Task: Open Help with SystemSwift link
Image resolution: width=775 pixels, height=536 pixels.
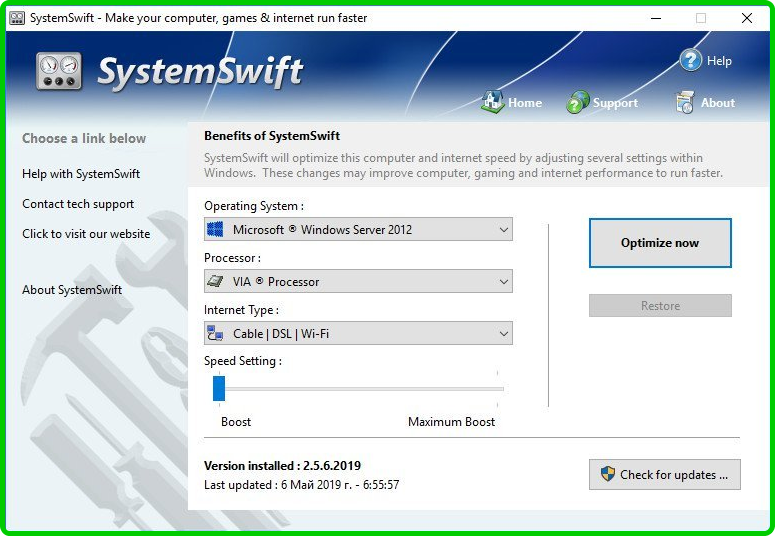Action: [x=81, y=174]
